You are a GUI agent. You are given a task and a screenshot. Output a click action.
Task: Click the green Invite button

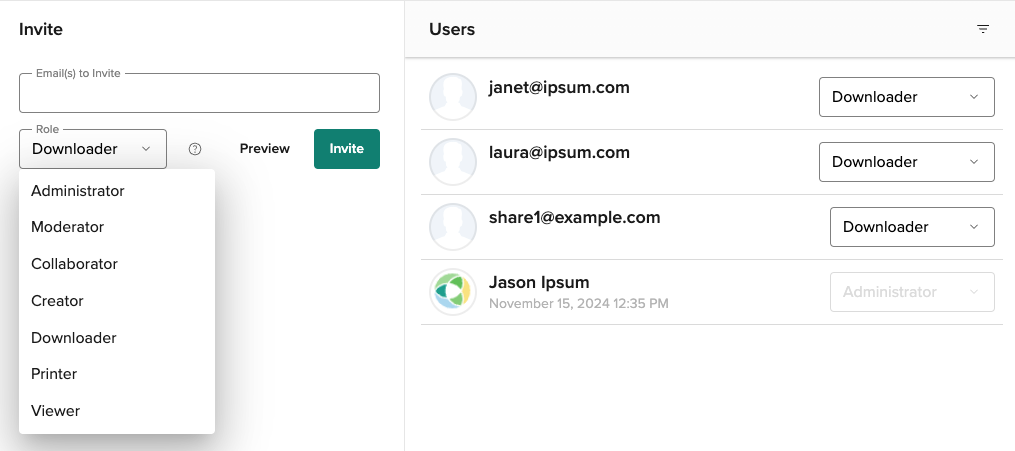tap(347, 149)
